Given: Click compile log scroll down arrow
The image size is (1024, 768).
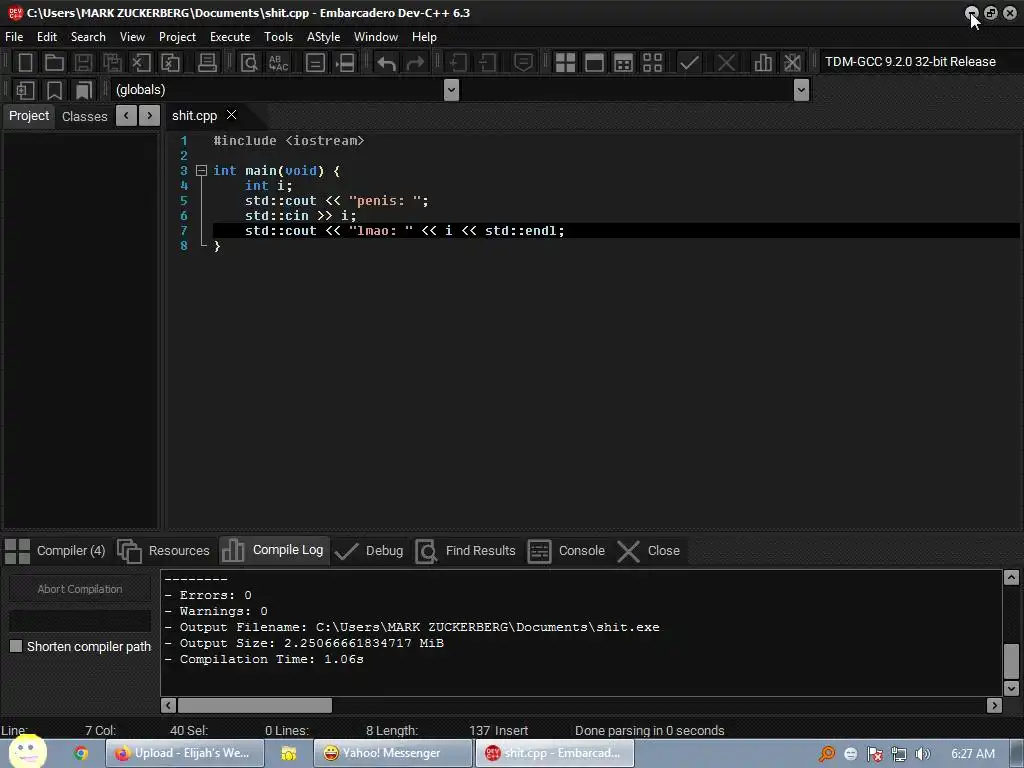Looking at the screenshot, I should coord(1011,688).
